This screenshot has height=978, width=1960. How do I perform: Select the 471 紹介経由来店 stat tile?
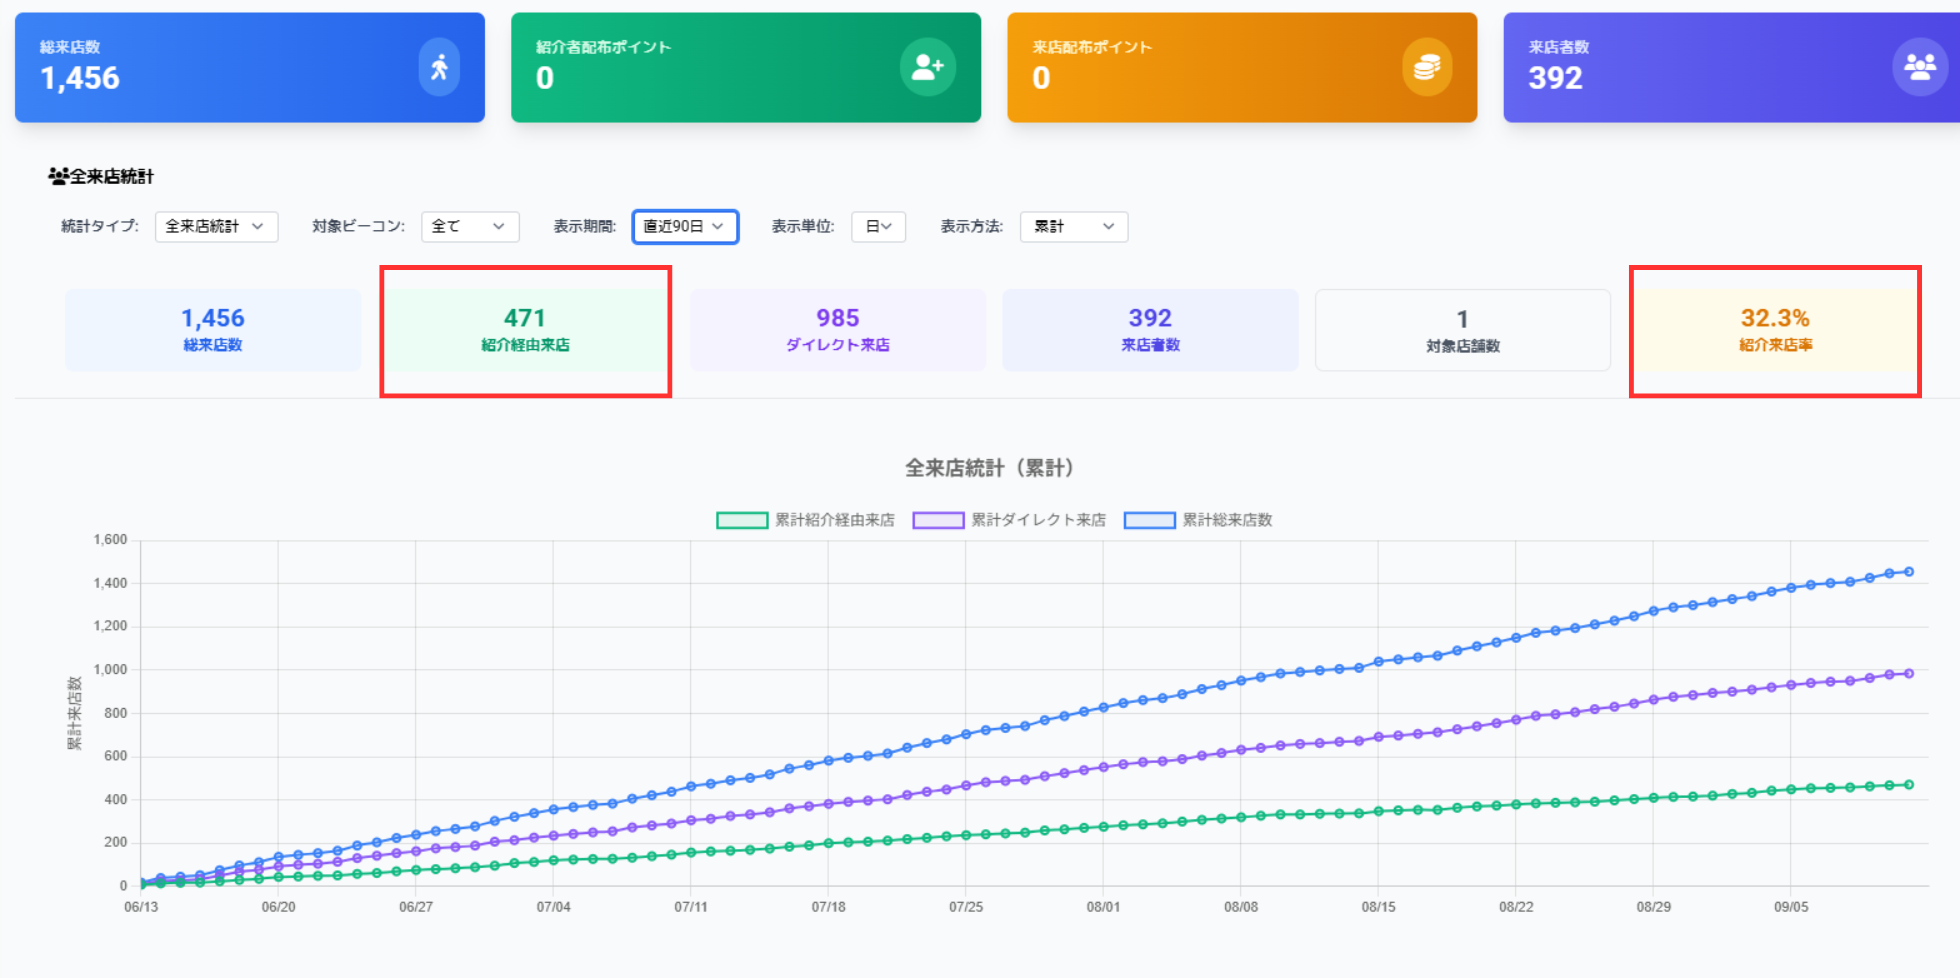coord(525,330)
